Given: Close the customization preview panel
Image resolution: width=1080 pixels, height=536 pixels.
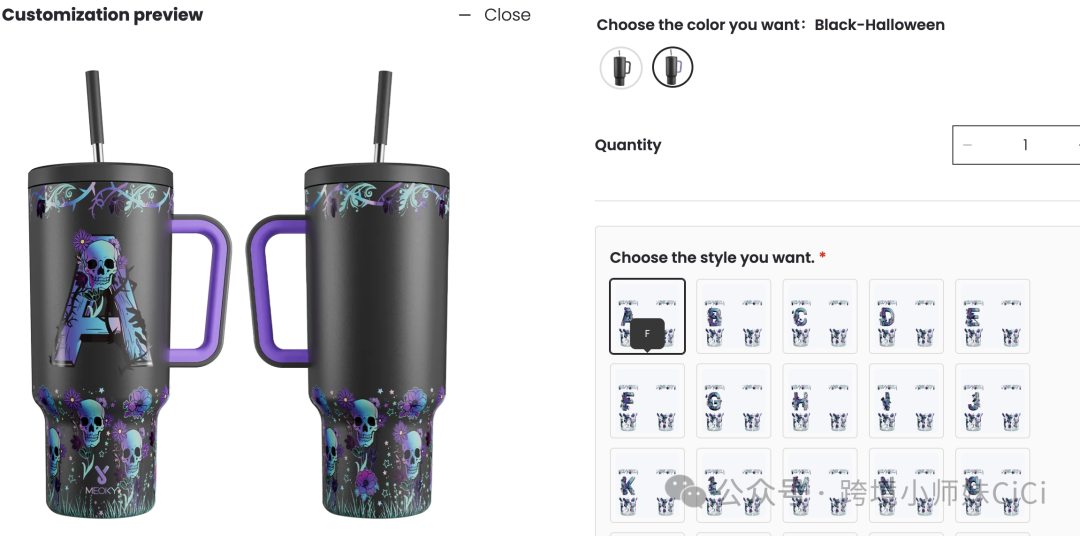Looking at the screenshot, I should coord(507,14).
